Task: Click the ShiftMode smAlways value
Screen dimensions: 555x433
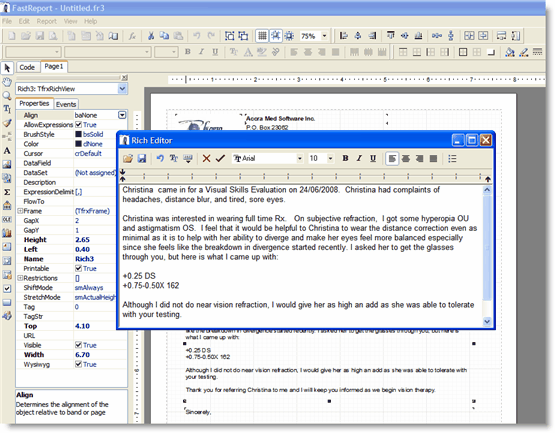Action: [89, 287]
